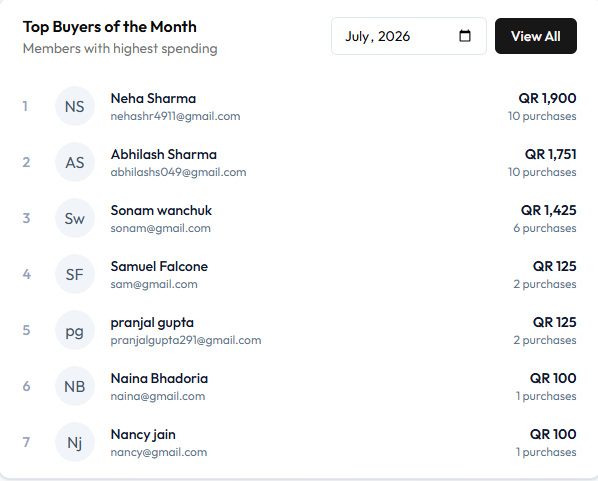Click the pg avatar circle
The height and width of the screenshot is (481, 598).
[x=75, y=330]
